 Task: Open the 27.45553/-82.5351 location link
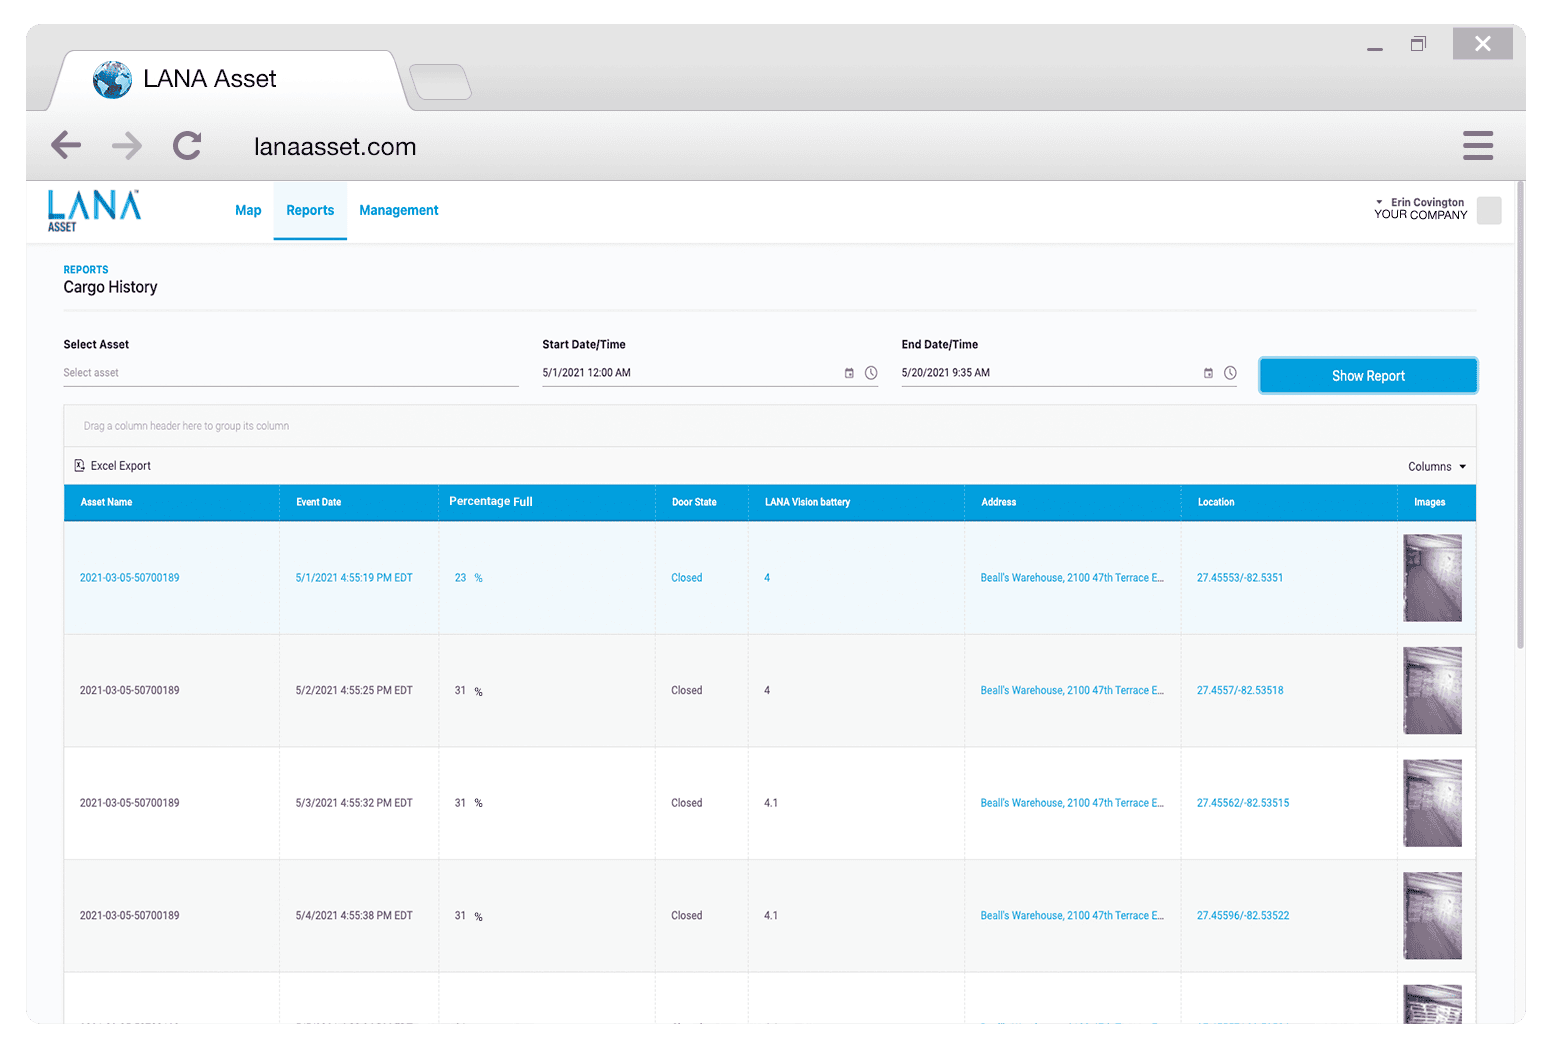click(x=1239, y=578)
